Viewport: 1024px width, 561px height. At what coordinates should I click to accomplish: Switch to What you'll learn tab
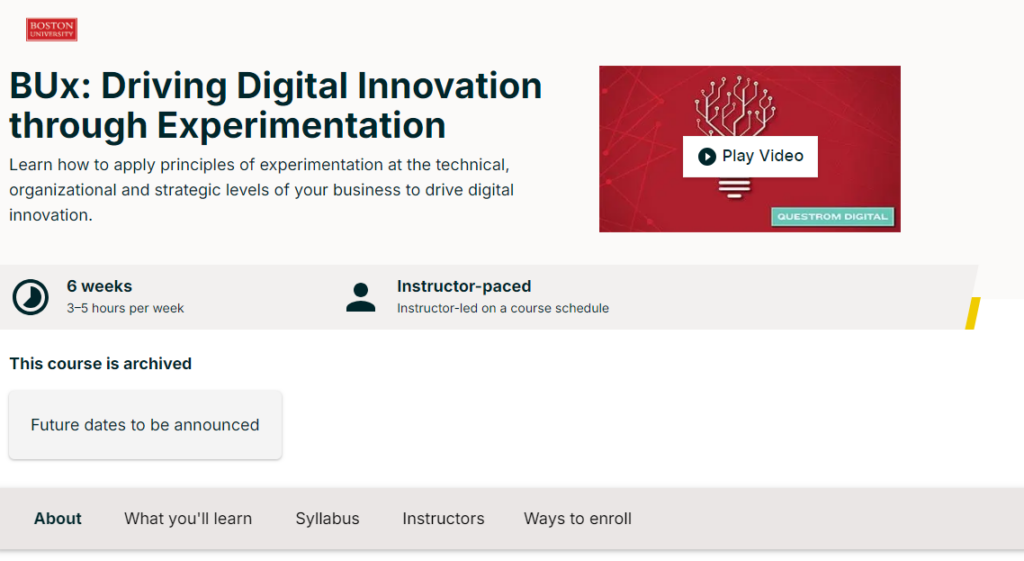click(x=188, y=519)
